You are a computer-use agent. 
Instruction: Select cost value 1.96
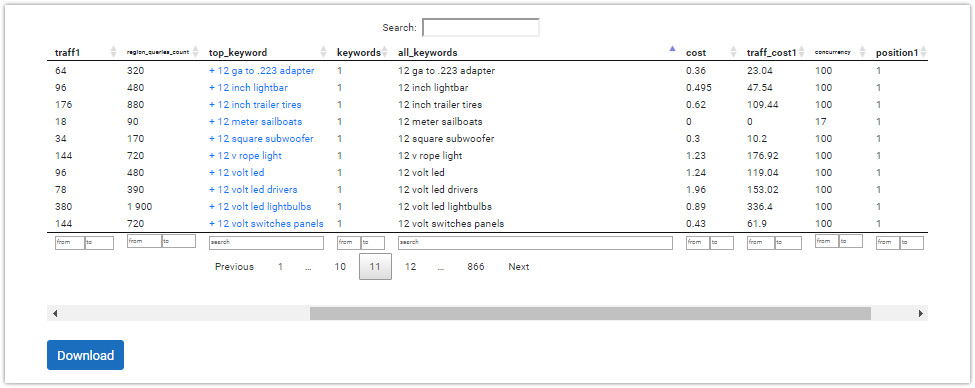696,190
